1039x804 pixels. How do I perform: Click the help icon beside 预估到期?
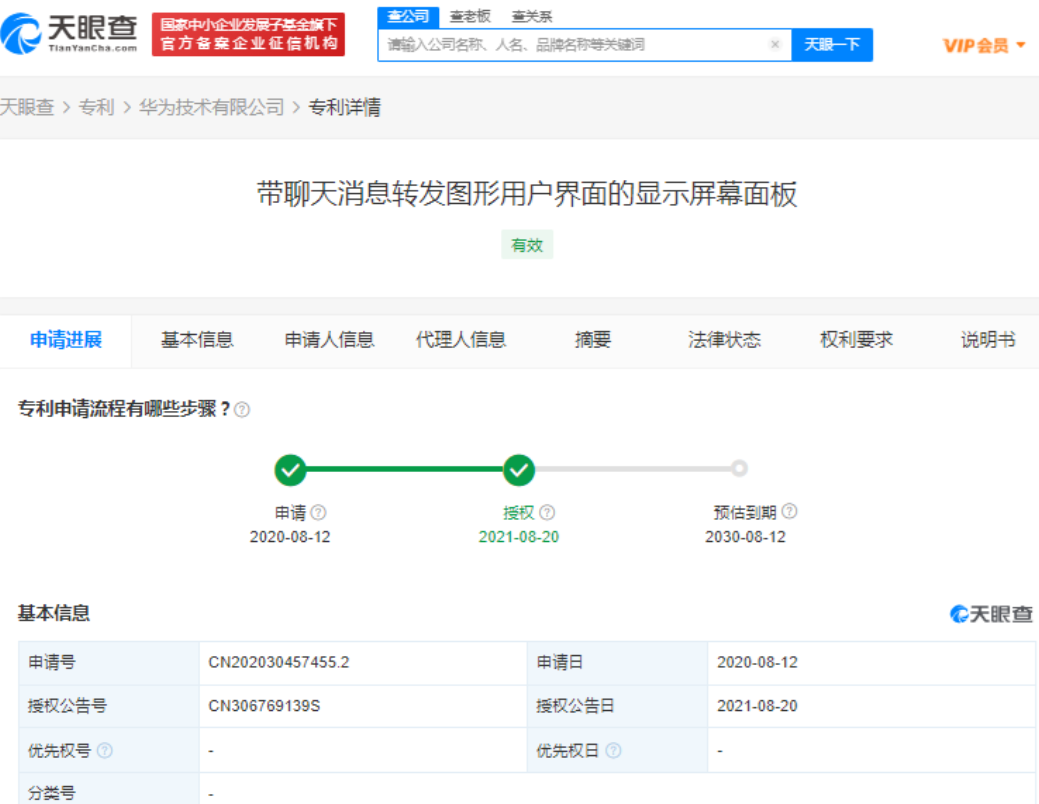[x=789, y=511]
